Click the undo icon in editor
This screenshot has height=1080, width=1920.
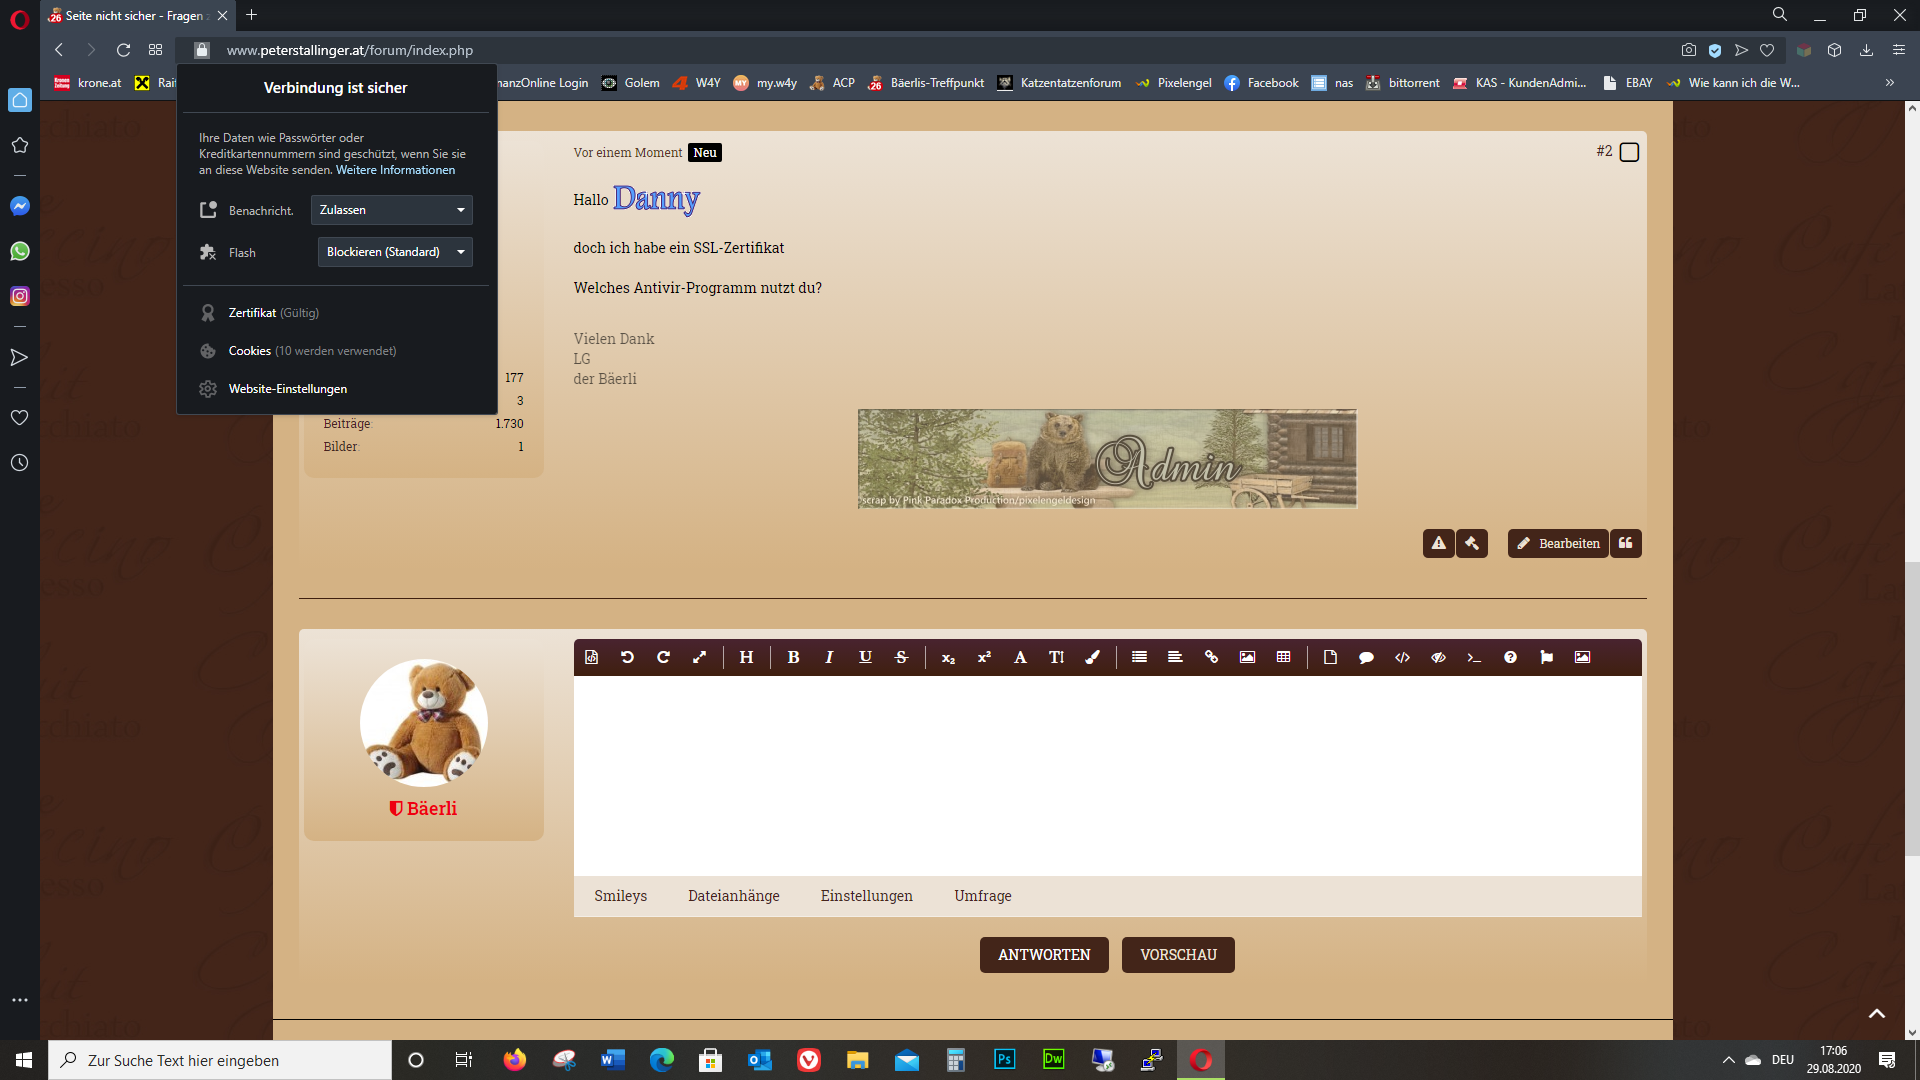[627, 657]
